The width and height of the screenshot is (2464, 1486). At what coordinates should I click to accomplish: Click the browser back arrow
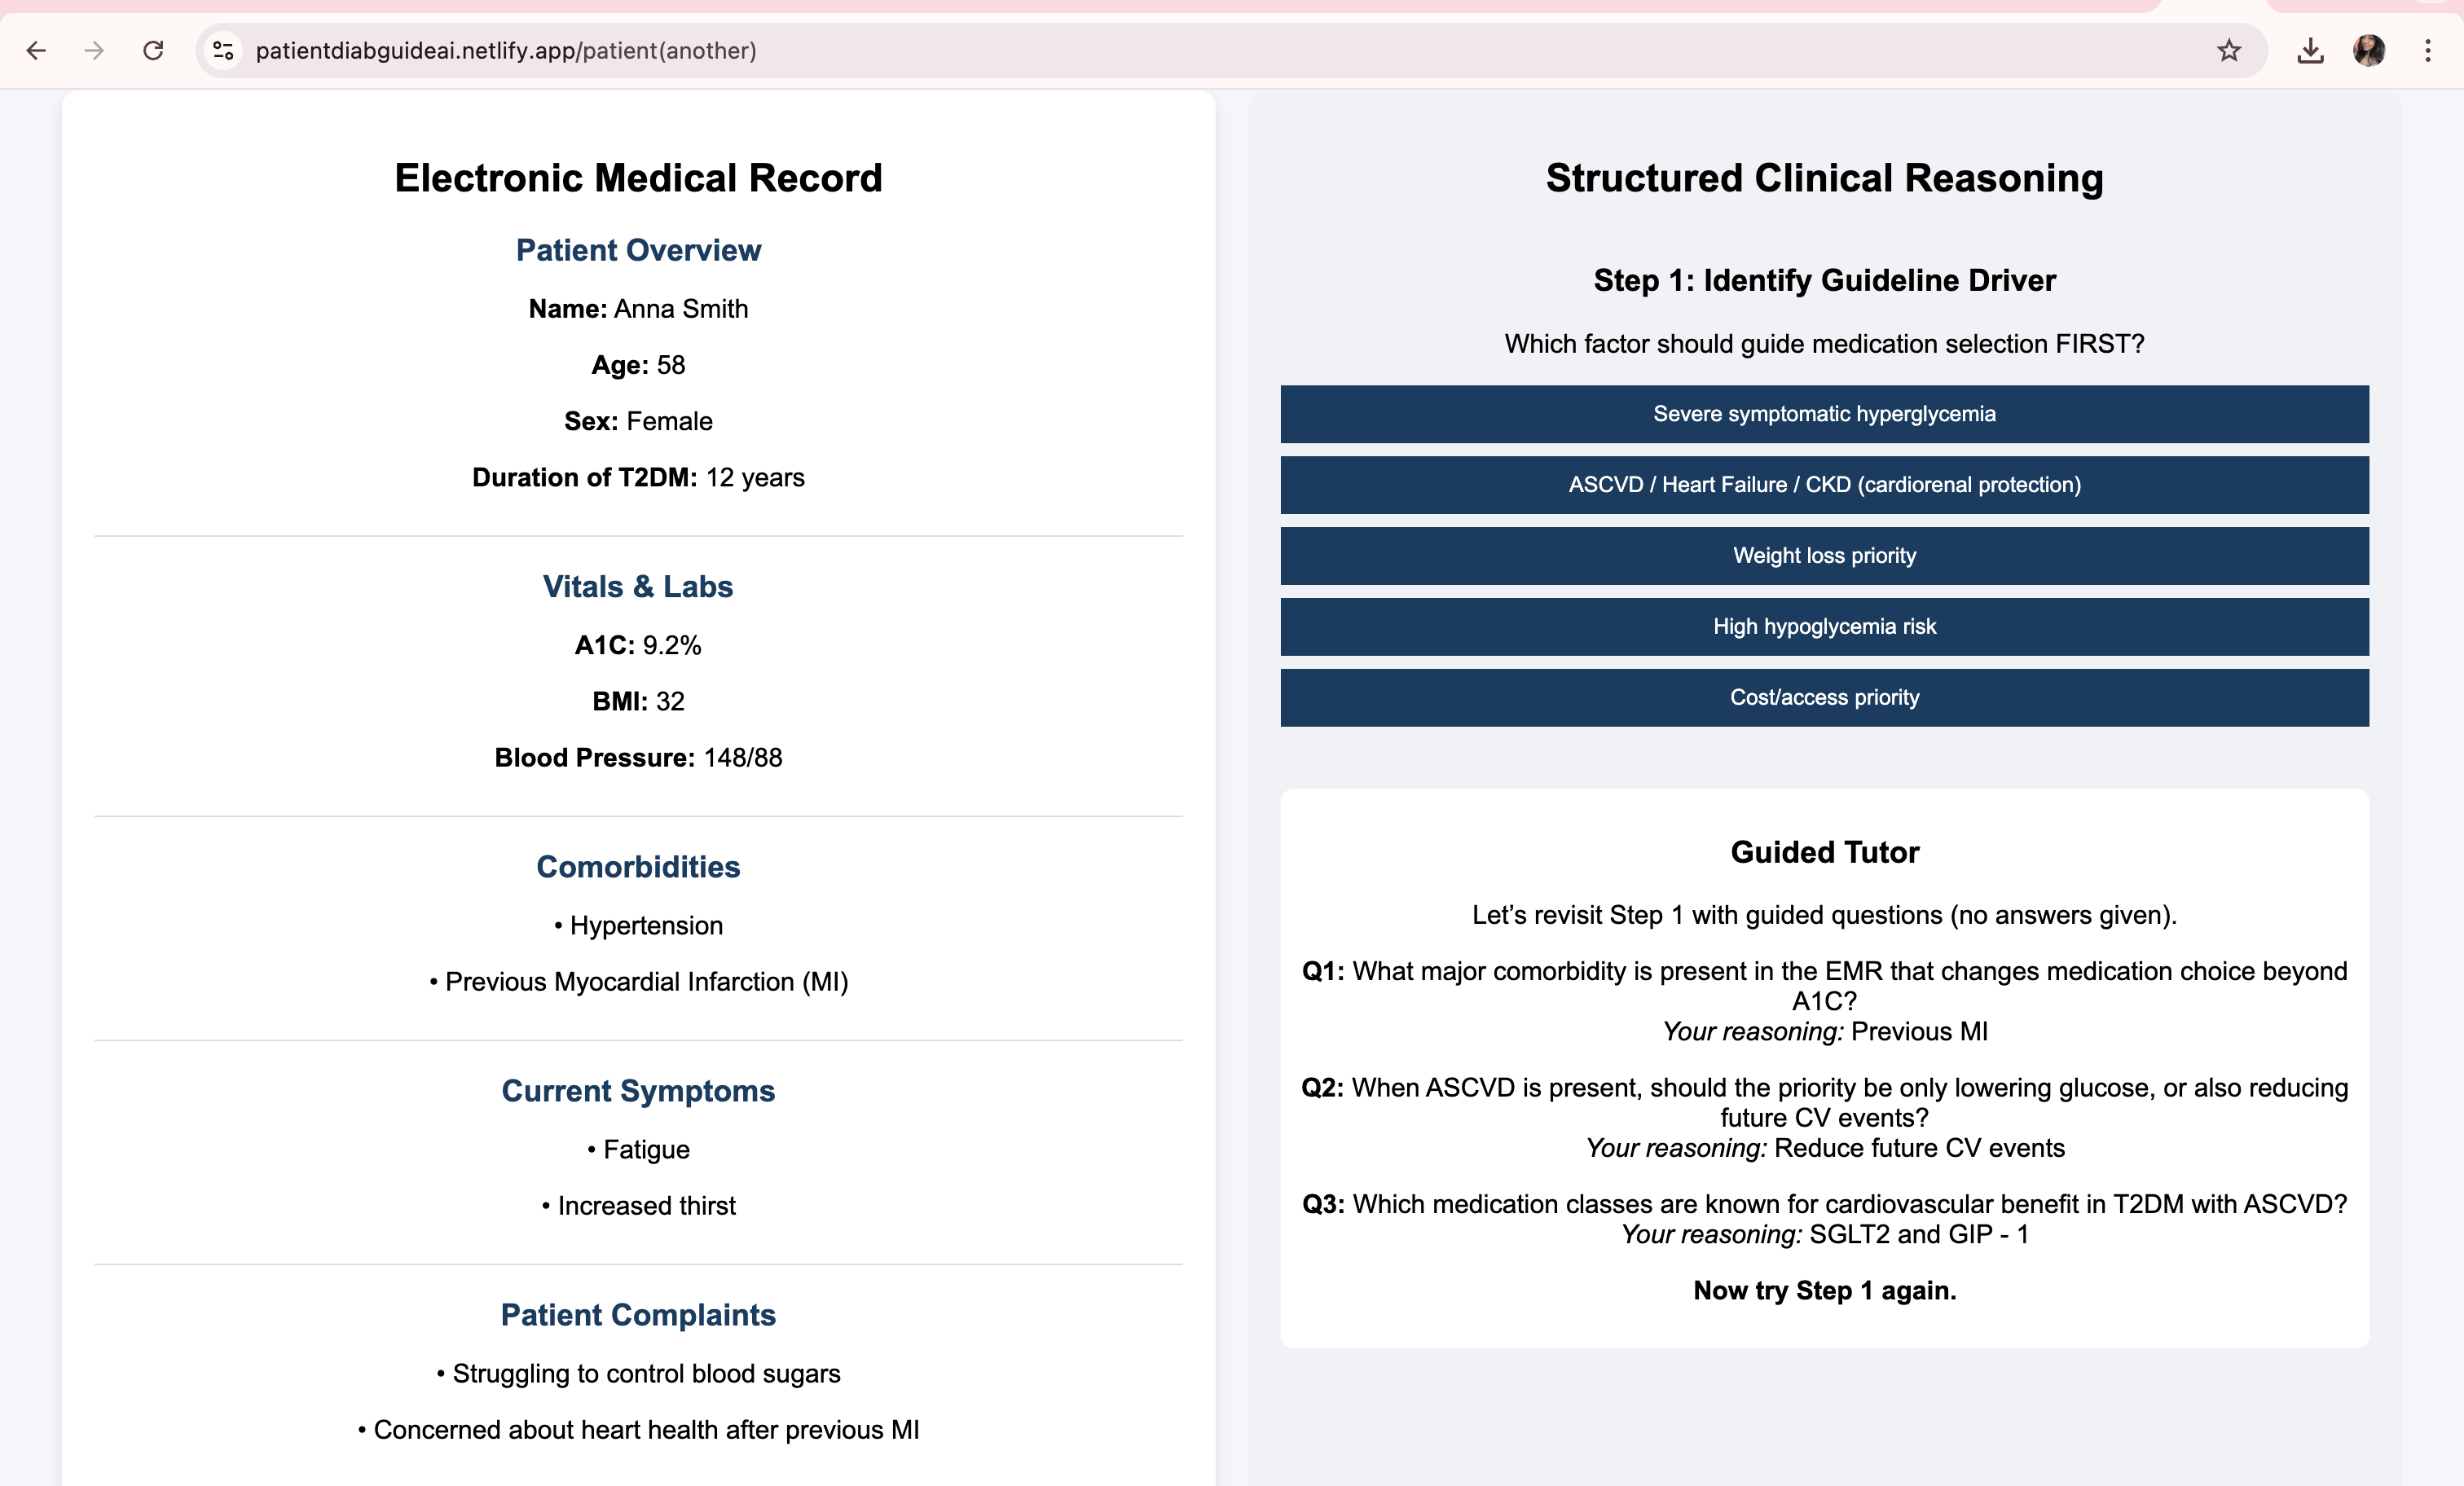[36, 50]
